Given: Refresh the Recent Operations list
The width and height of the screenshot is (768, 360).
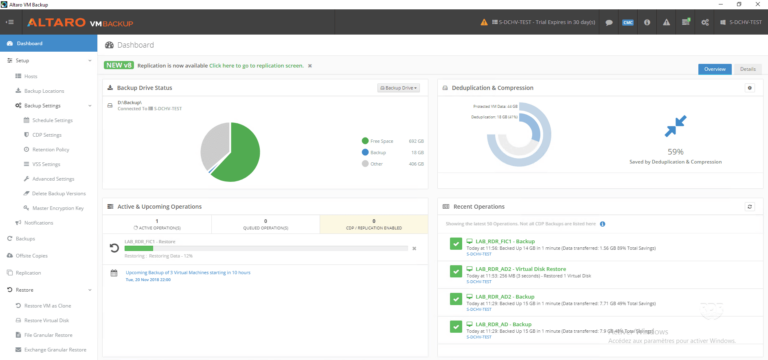Looking at the screenshot, I should tap(749, 207).
